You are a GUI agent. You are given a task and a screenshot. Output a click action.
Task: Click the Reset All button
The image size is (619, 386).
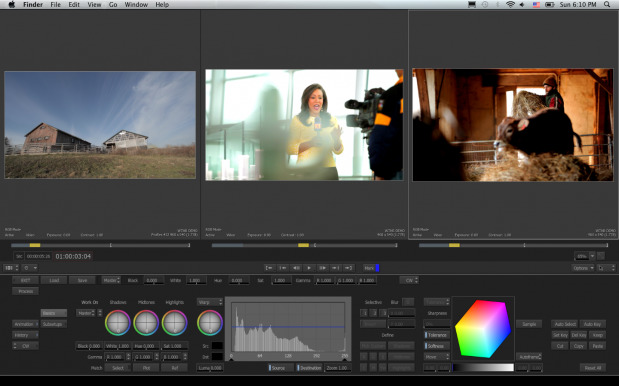[593, 367]
